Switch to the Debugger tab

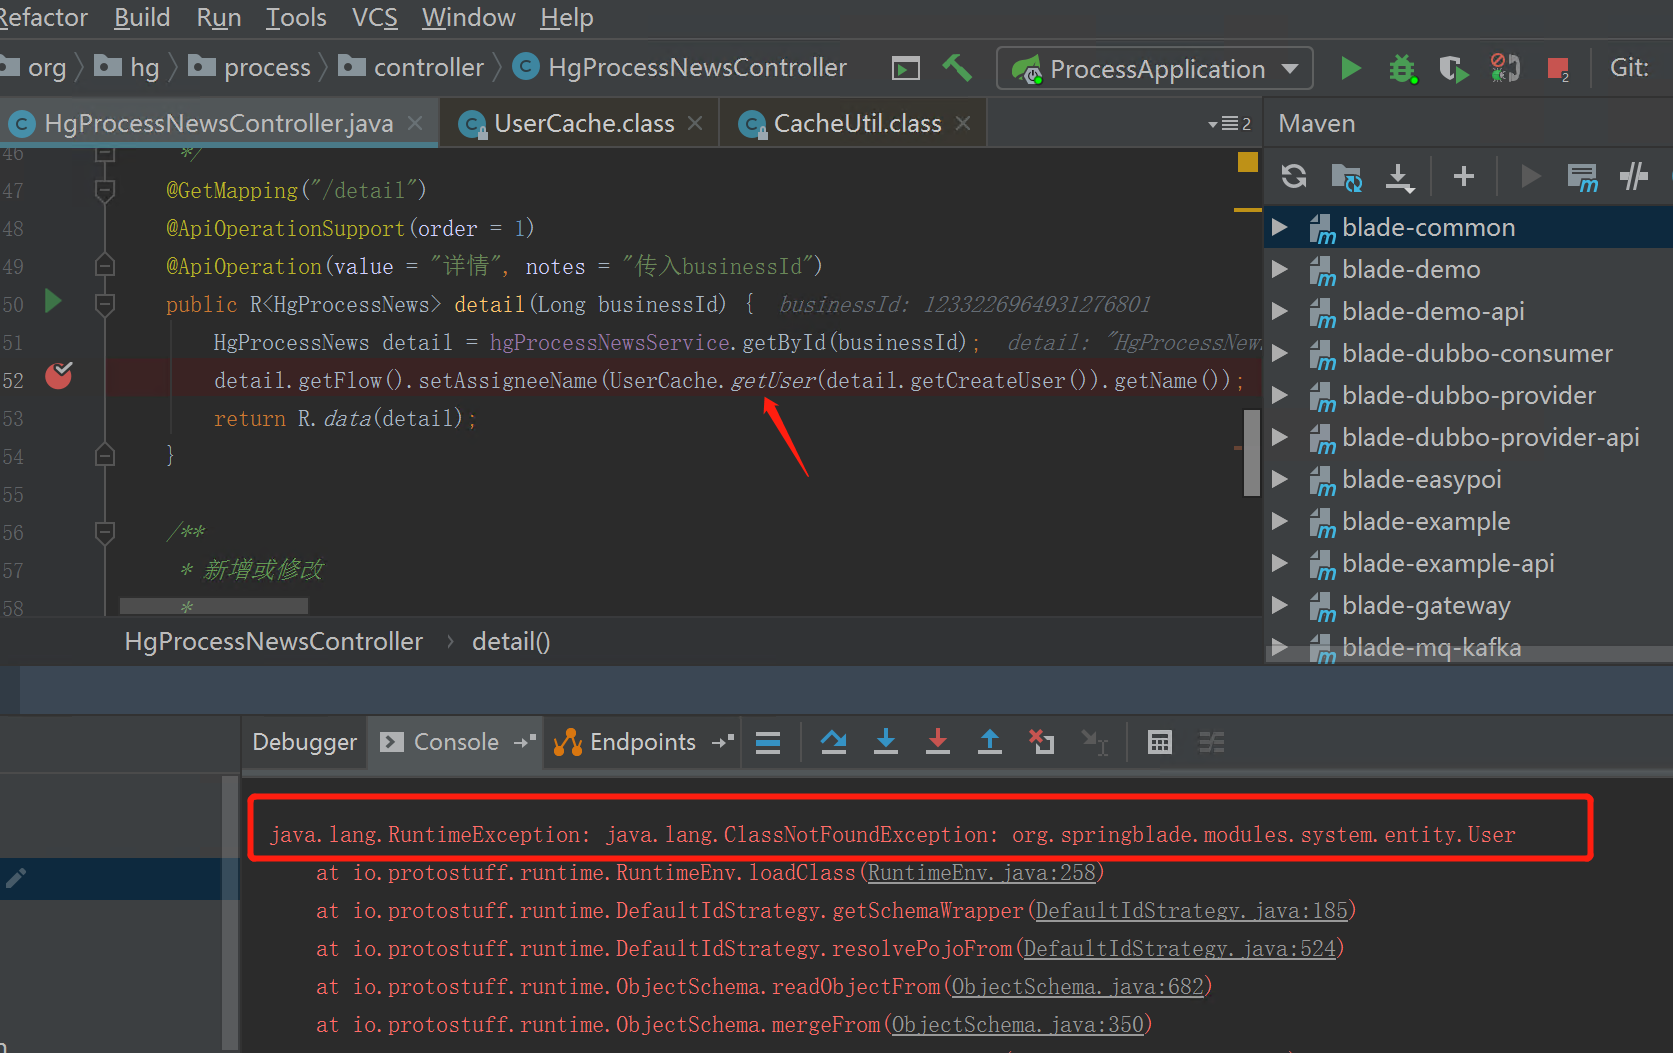pyautogui.click(x=304, y=742)
